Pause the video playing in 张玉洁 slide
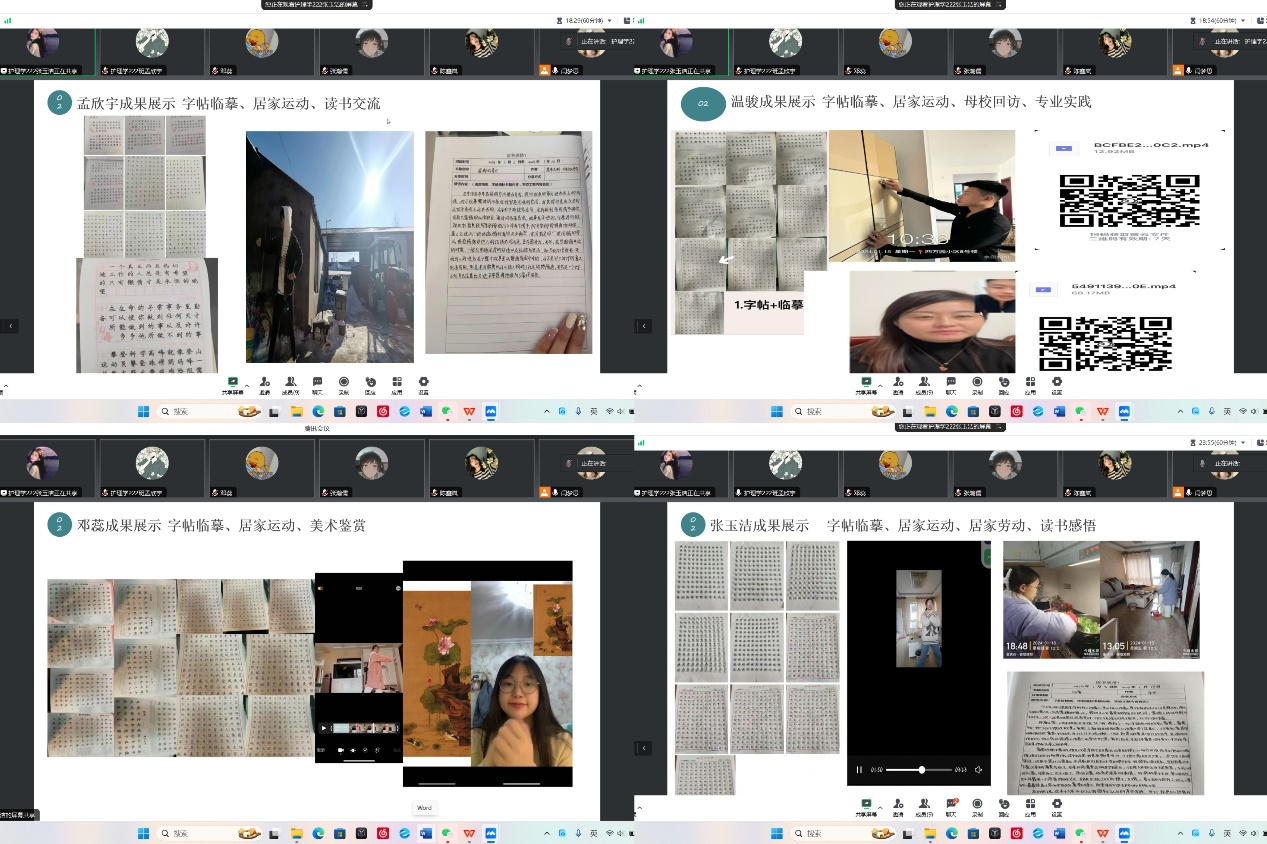The width and height of the screenshot is (1267, 844). coord(859,770)
